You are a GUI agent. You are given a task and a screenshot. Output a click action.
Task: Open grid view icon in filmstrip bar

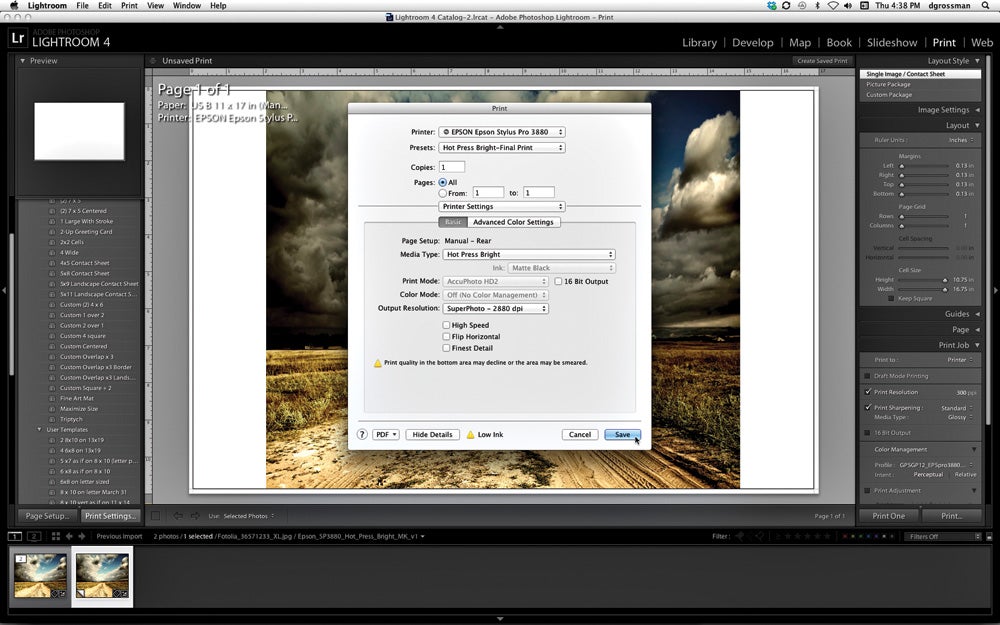coord(55,536)
